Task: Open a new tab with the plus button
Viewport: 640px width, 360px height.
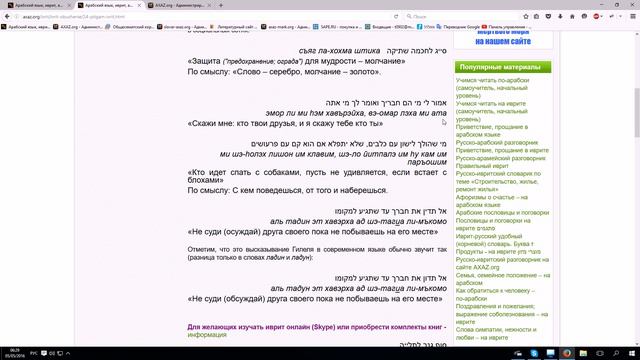Action: pos(221,5)
